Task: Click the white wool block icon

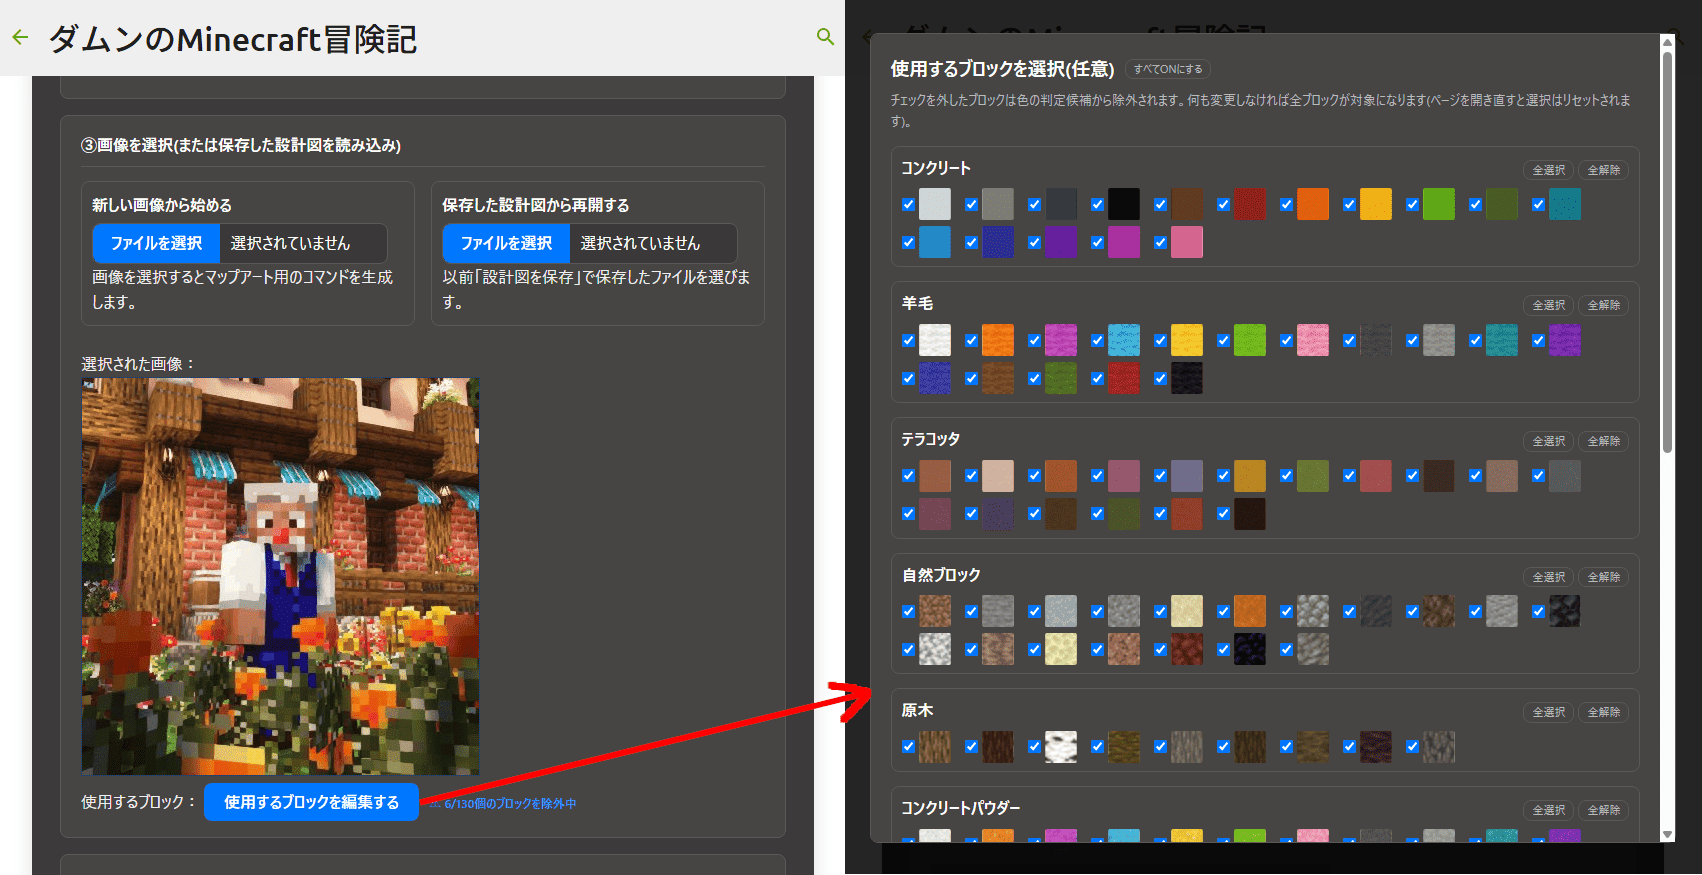Action: tap(935, 340)
